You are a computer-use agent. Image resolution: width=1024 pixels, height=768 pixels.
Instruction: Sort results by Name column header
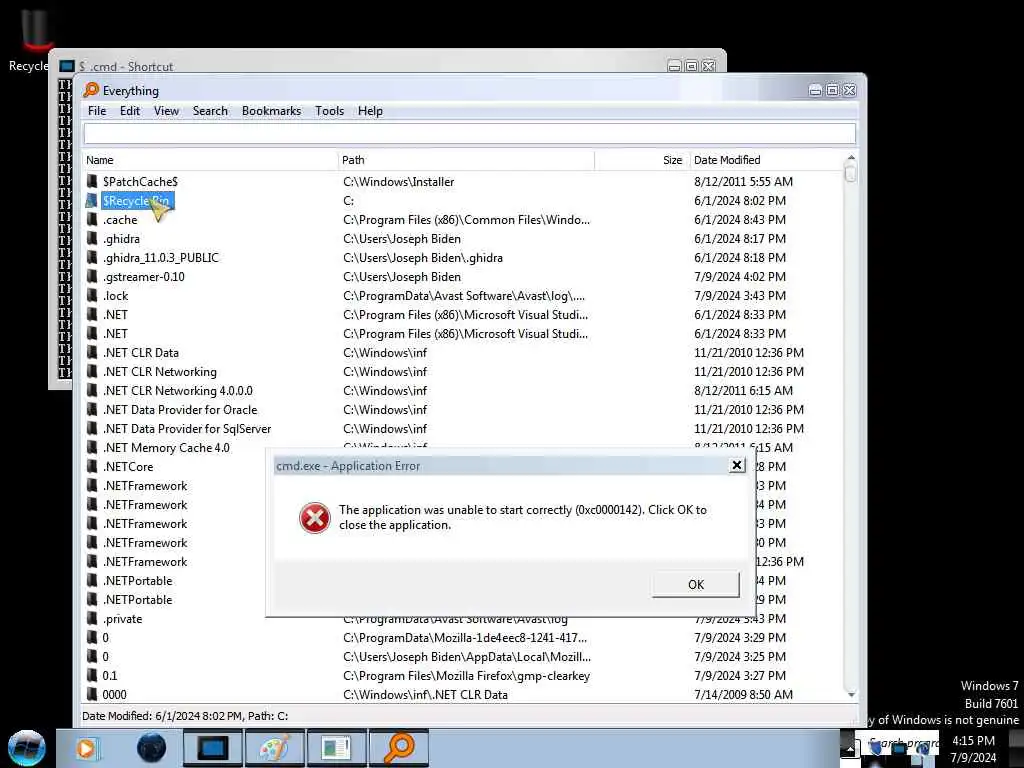coord(210,160)
